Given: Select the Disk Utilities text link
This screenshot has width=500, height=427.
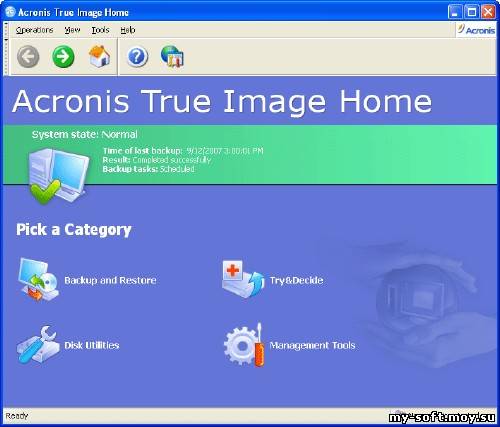Looking at the screenshot, I should [x=92, y=345].
